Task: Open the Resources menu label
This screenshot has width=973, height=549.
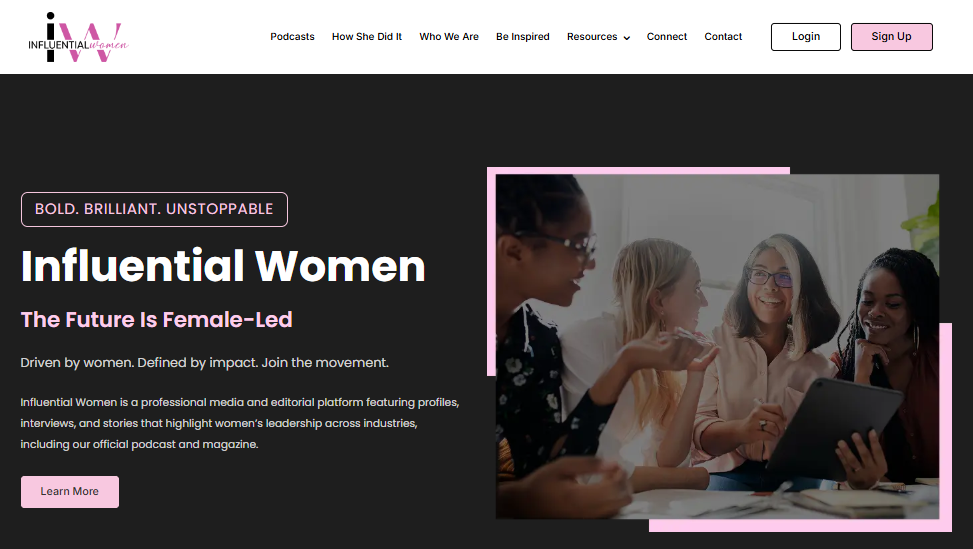Action: [x=592, y=37]
